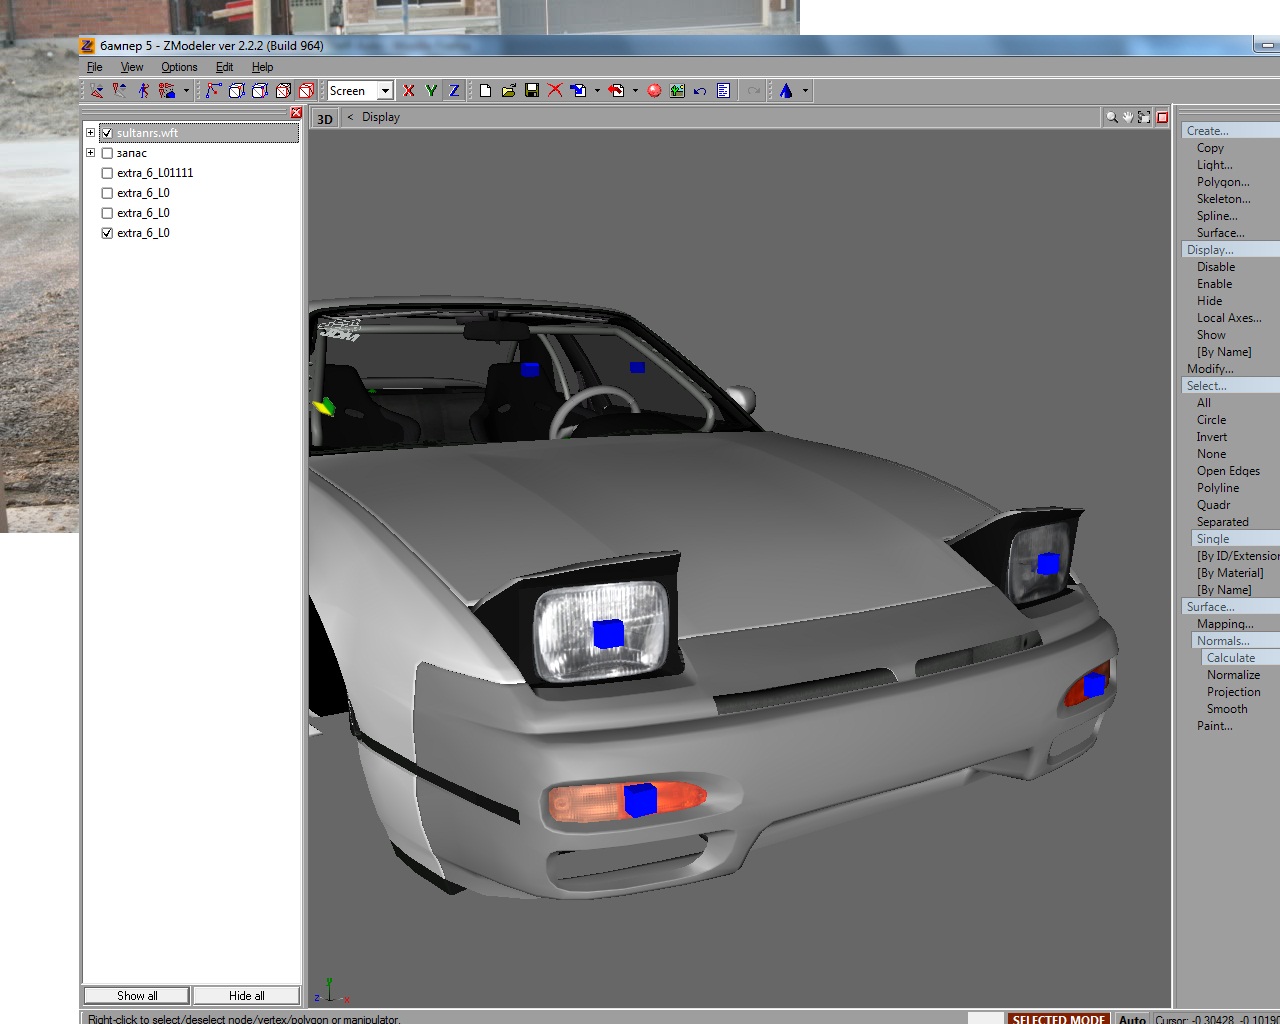Screen dimensions: 1280x1024
Task: Select the Polygon... command
Action: click(x=1223, y=182)
